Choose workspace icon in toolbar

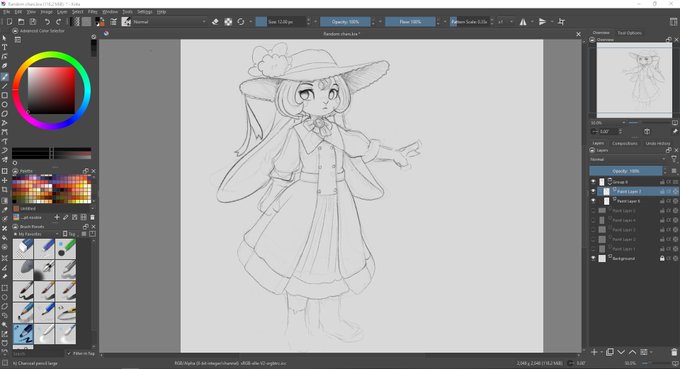click(x=673, y=22)
